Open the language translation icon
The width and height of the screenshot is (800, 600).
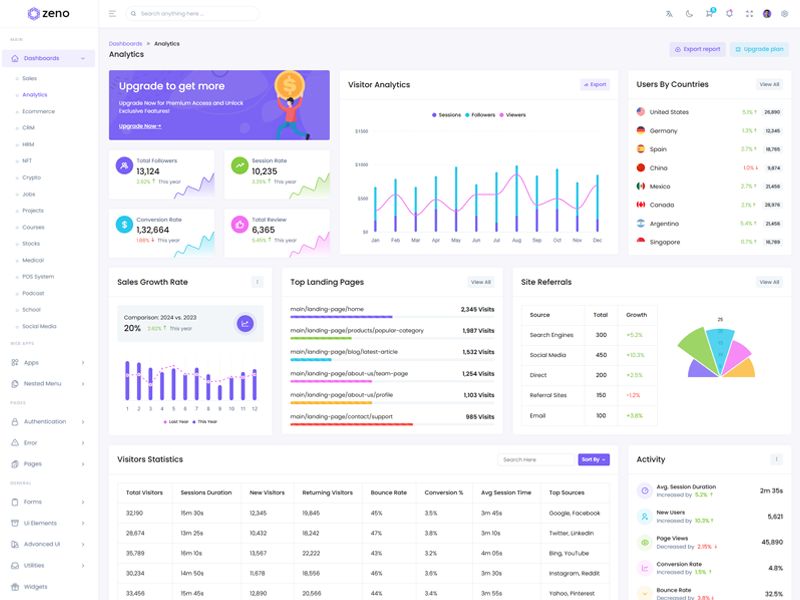coord(669,14)
